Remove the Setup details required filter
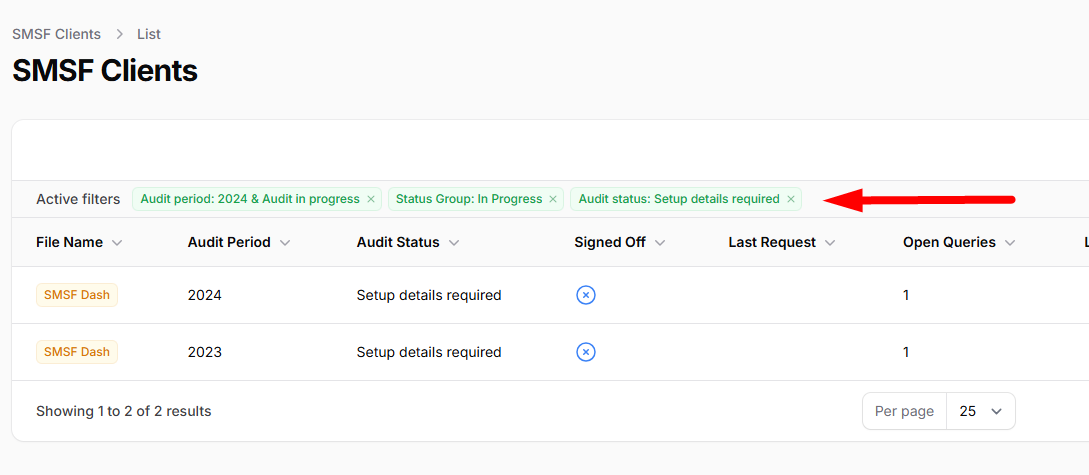Screen dimensions: 1089x475 pyautogui.click(x=790, y=199)
